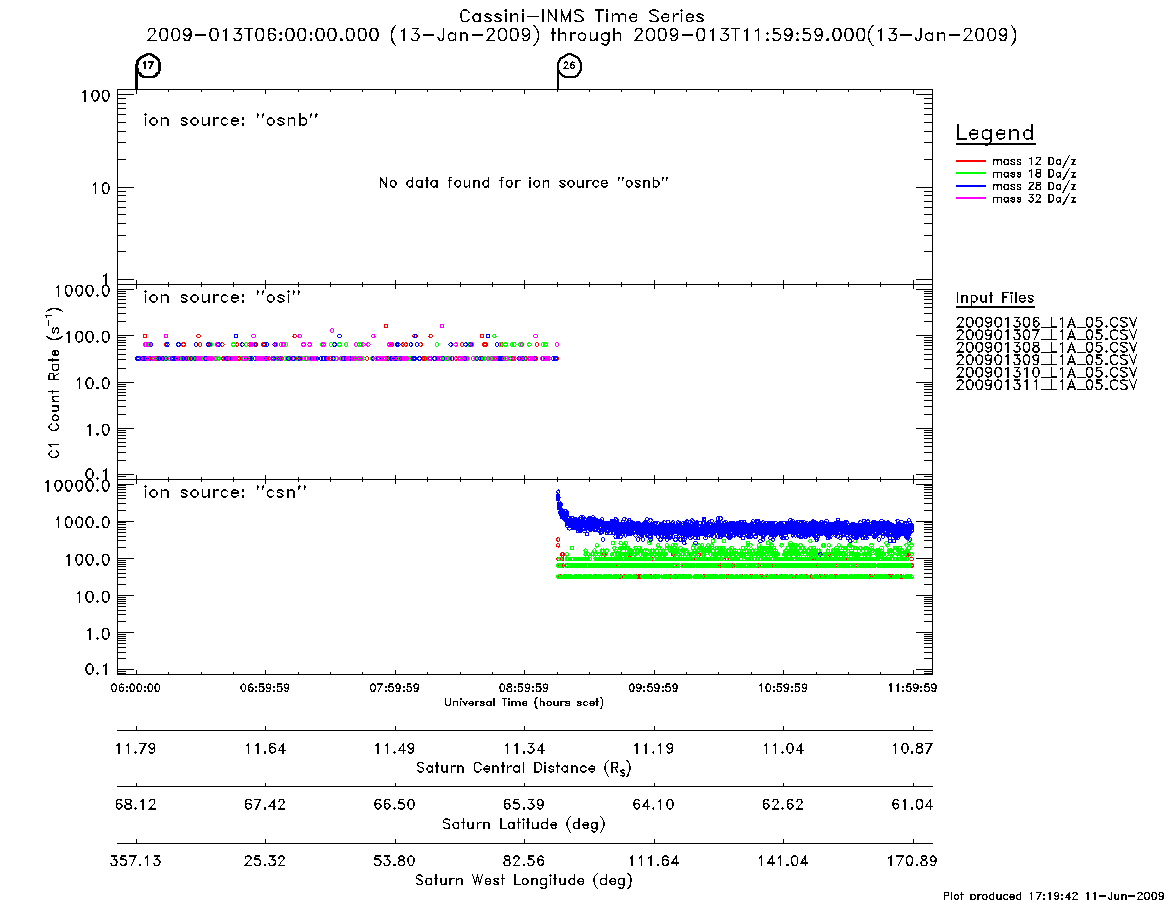1165x900 pixels.
Task: Click the 11:59:59 time tick label
Action: point(912,688)
